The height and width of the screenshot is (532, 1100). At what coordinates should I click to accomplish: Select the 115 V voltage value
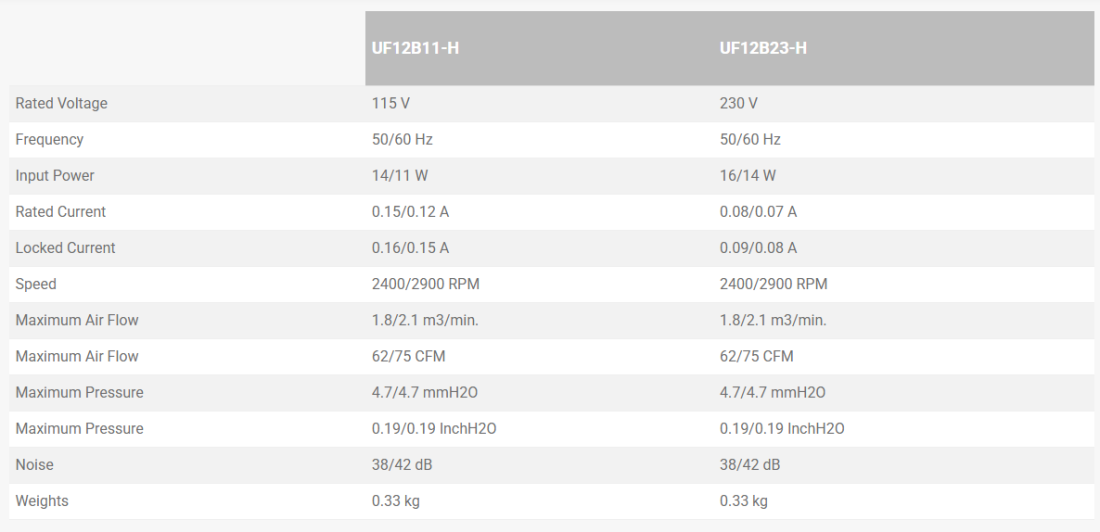coord(391,104)
